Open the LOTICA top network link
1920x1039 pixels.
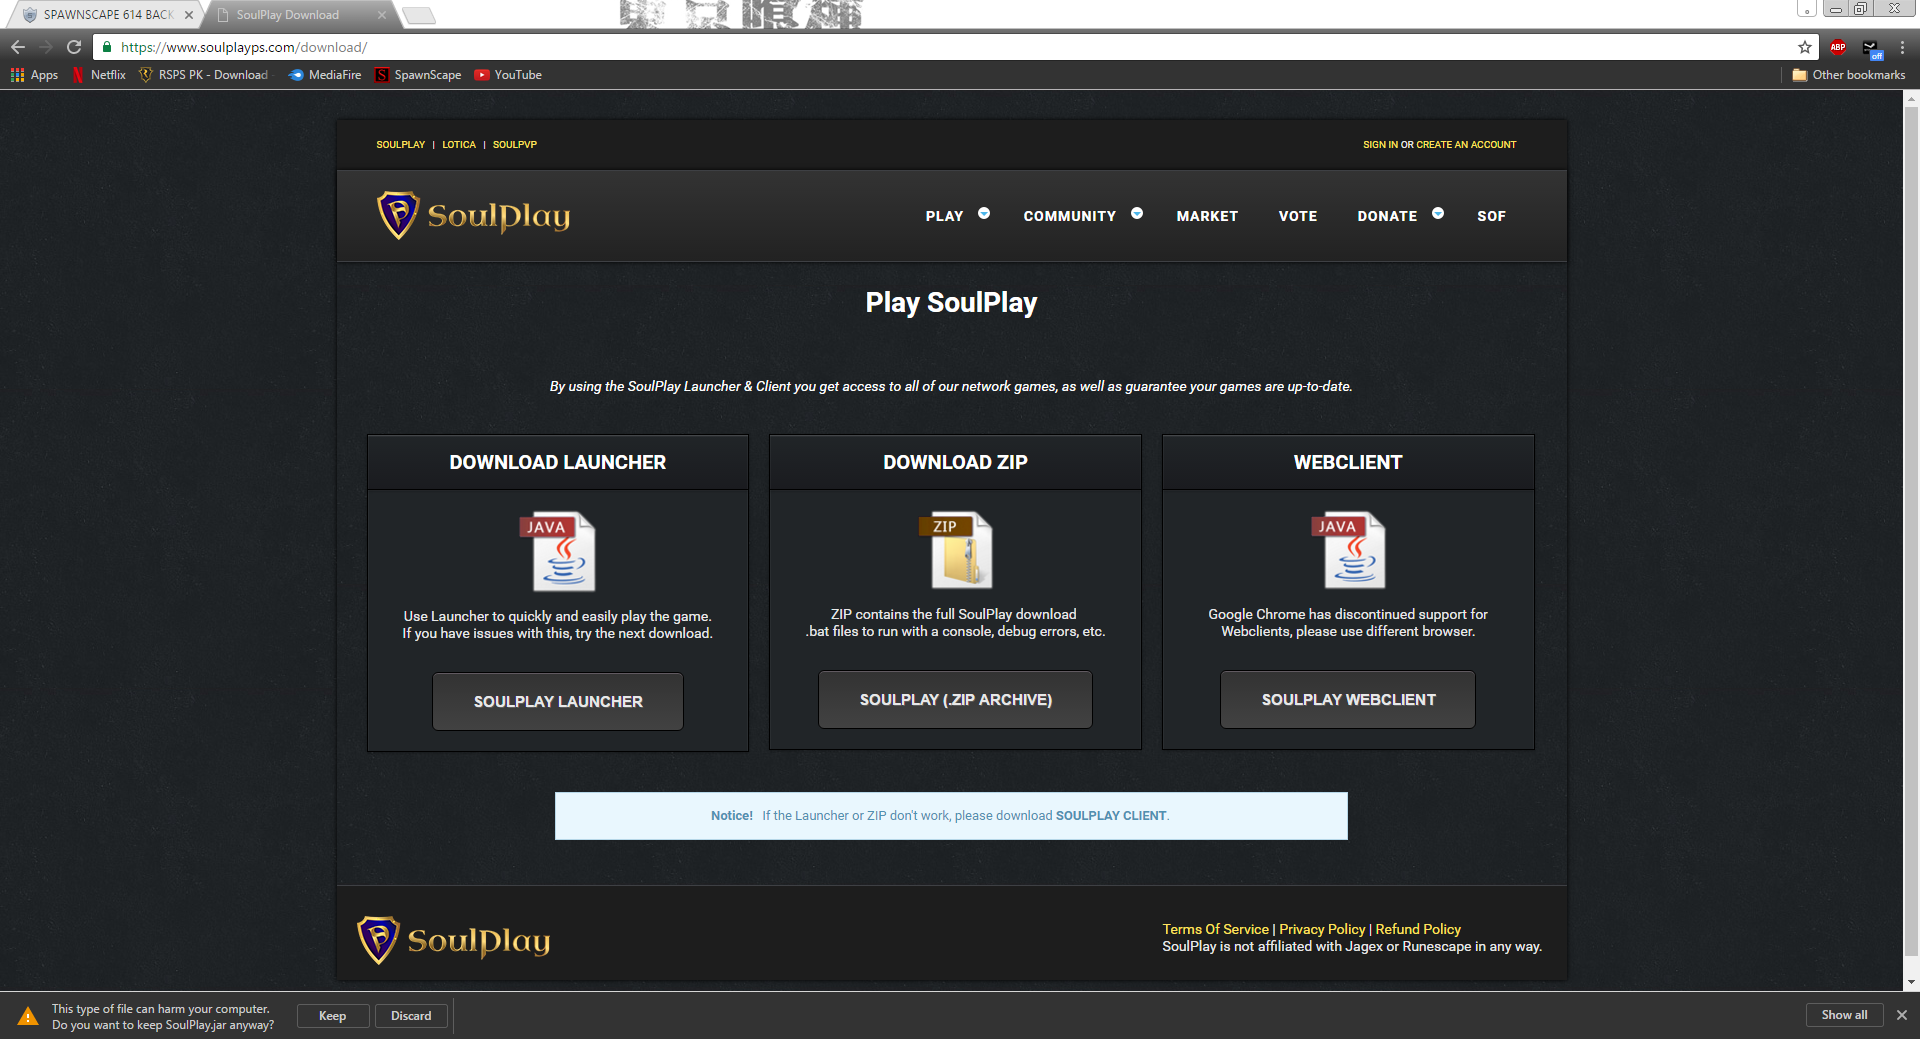[x=459, y=145]
